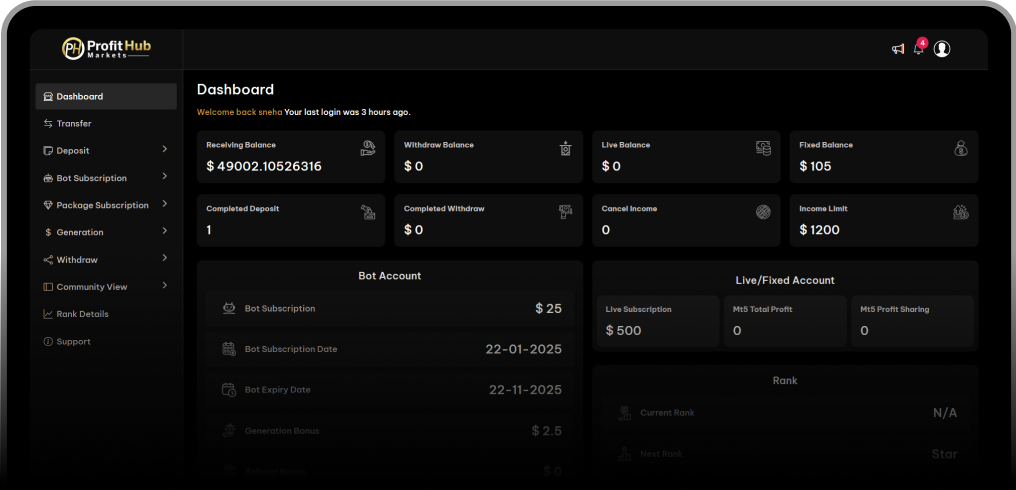Screen dimensions: 1016x490
Task: Click the Profit Hub Markets logo
Action: point(107,48)
